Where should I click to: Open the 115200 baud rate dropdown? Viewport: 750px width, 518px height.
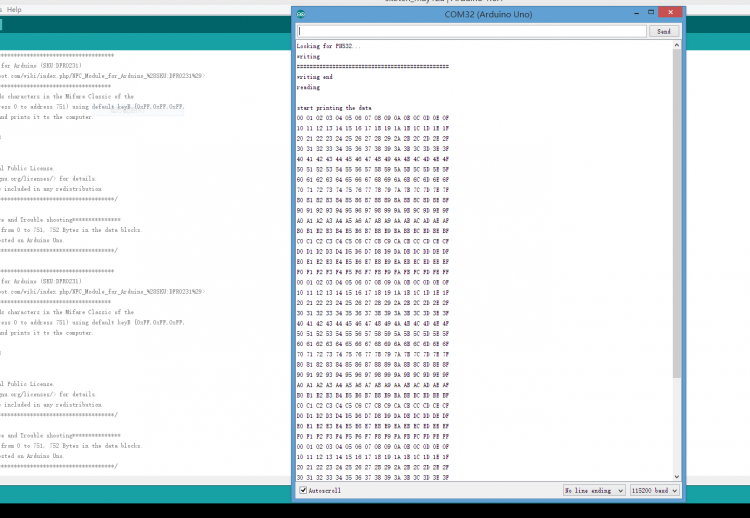tap(655, 491)
